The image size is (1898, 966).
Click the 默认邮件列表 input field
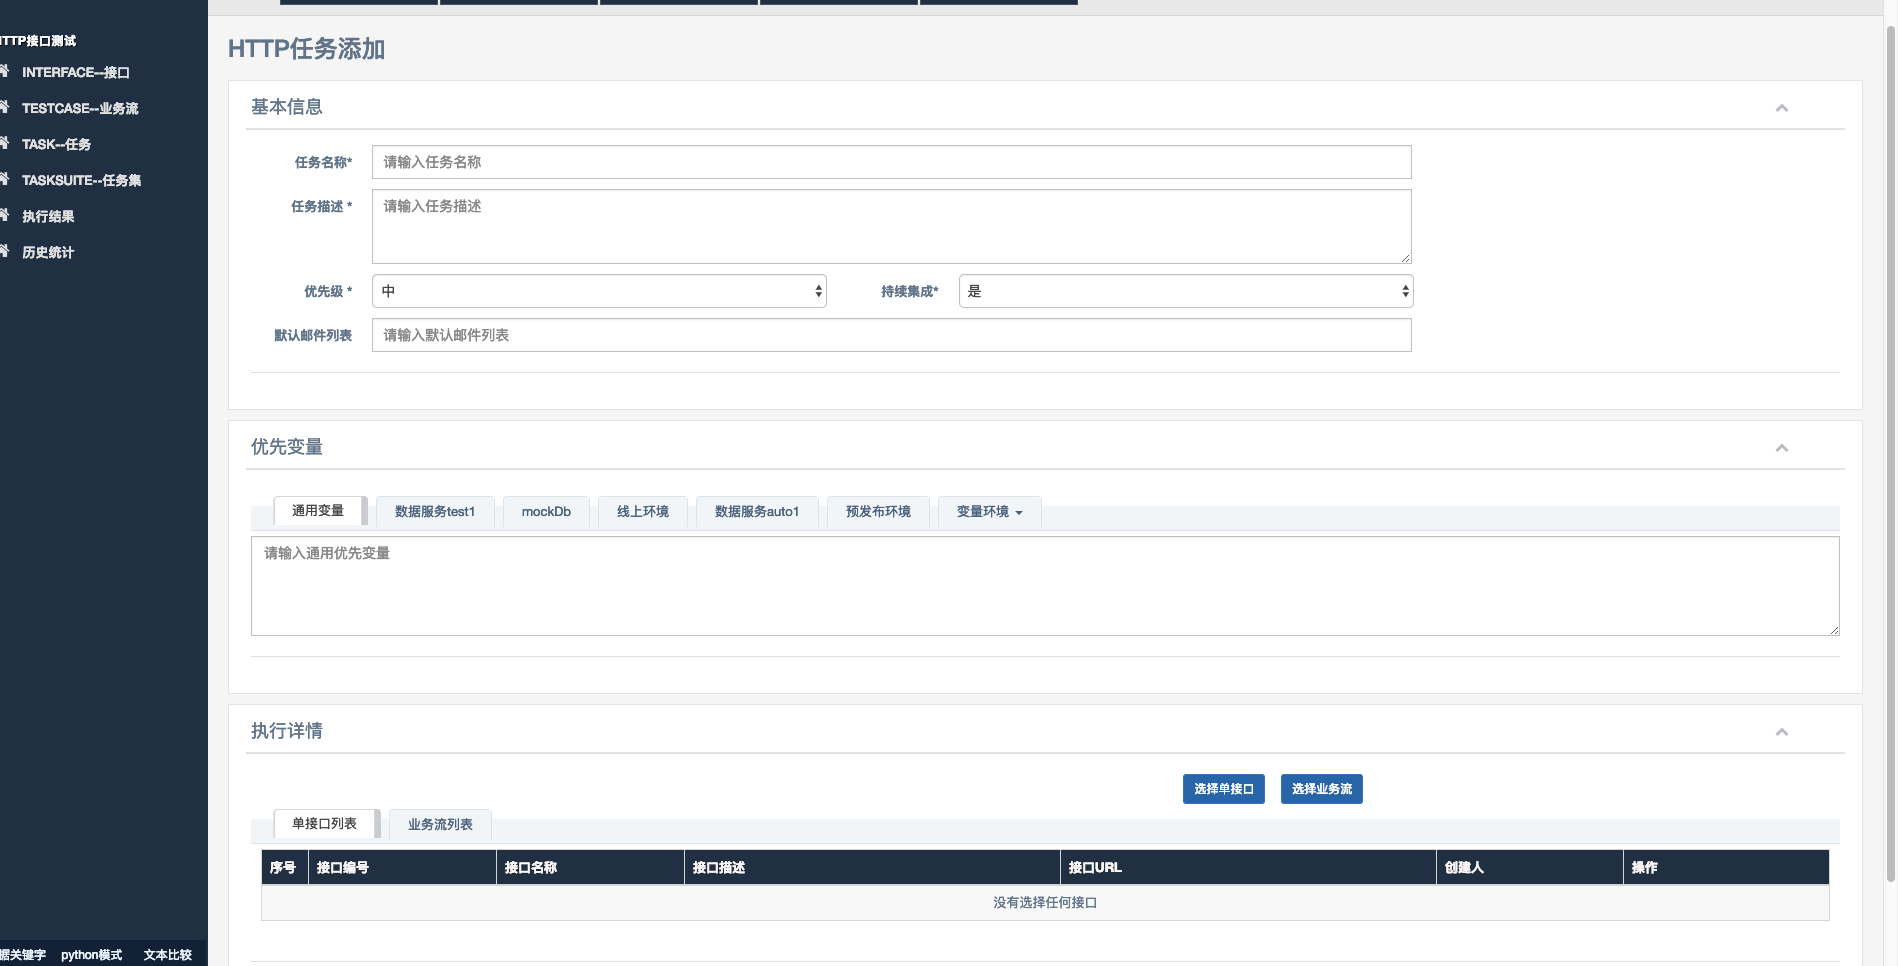tap(891, 335)
